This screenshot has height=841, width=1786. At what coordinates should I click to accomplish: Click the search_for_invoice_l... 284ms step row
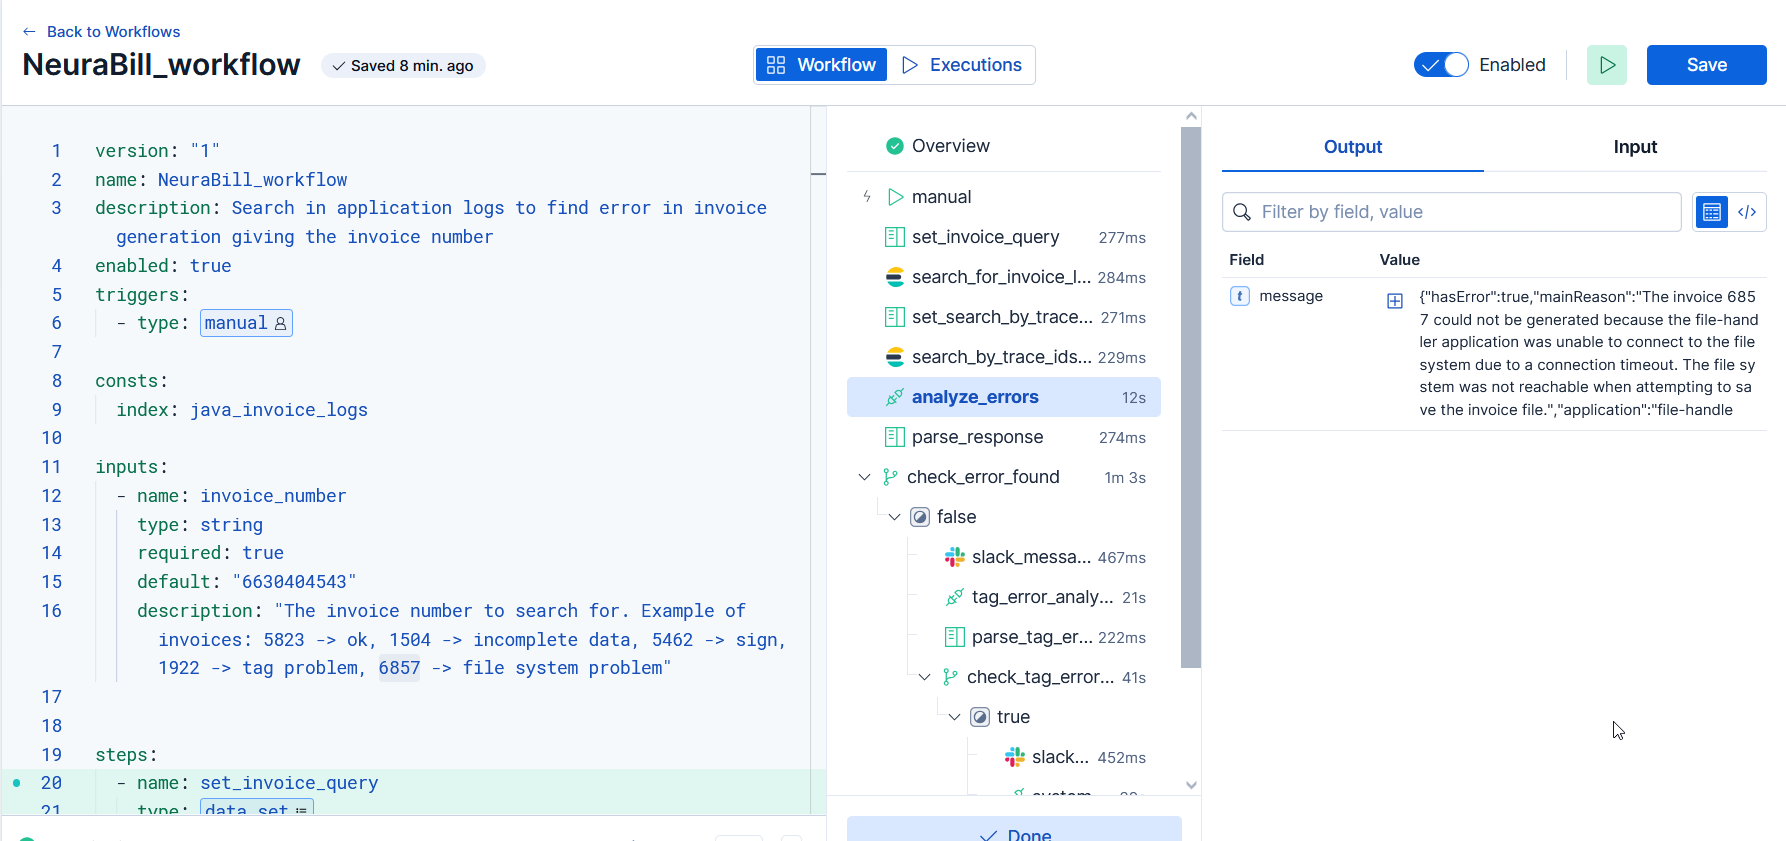tap(1004, 277)
